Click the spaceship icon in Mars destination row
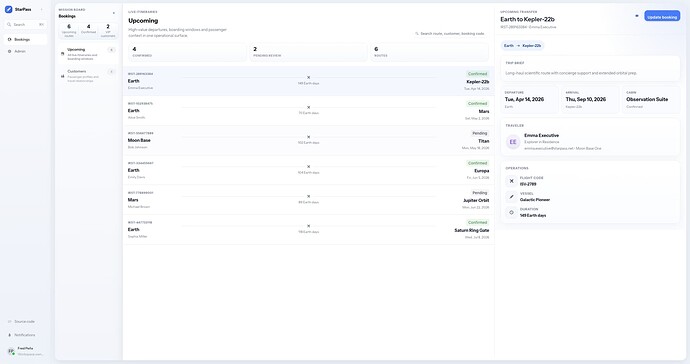Image resolution: width=690 pixels, height=364 pixels. pyautogui.click(x=308, y=107)
